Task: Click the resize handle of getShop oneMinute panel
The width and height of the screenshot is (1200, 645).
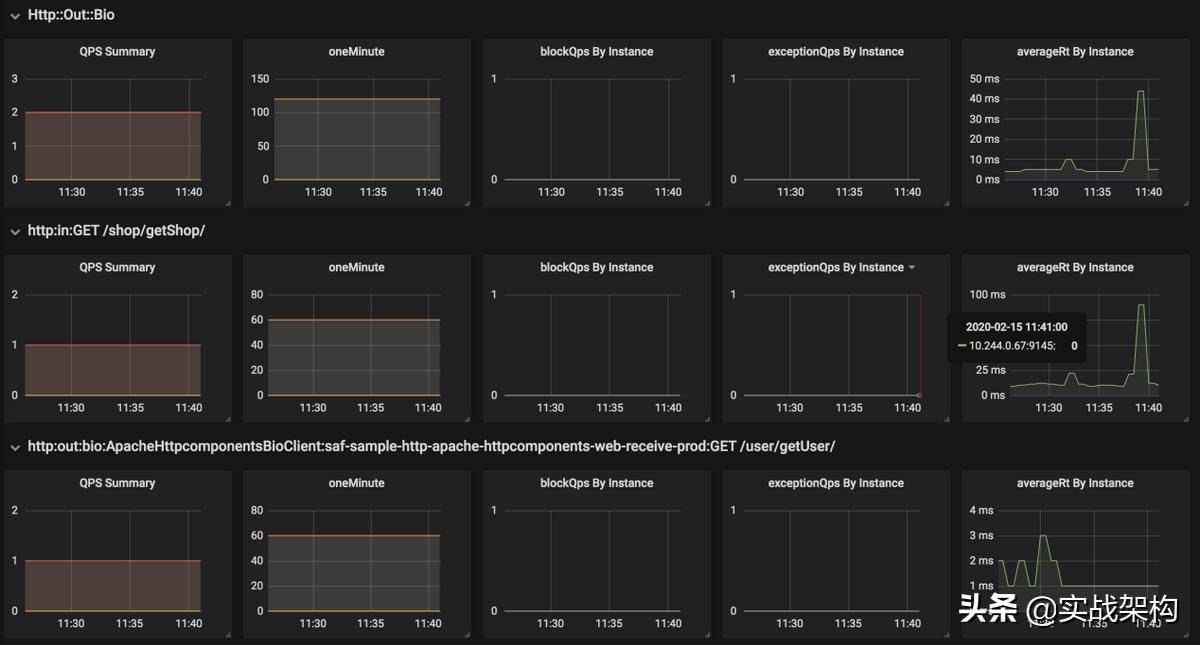Action: 467,419
